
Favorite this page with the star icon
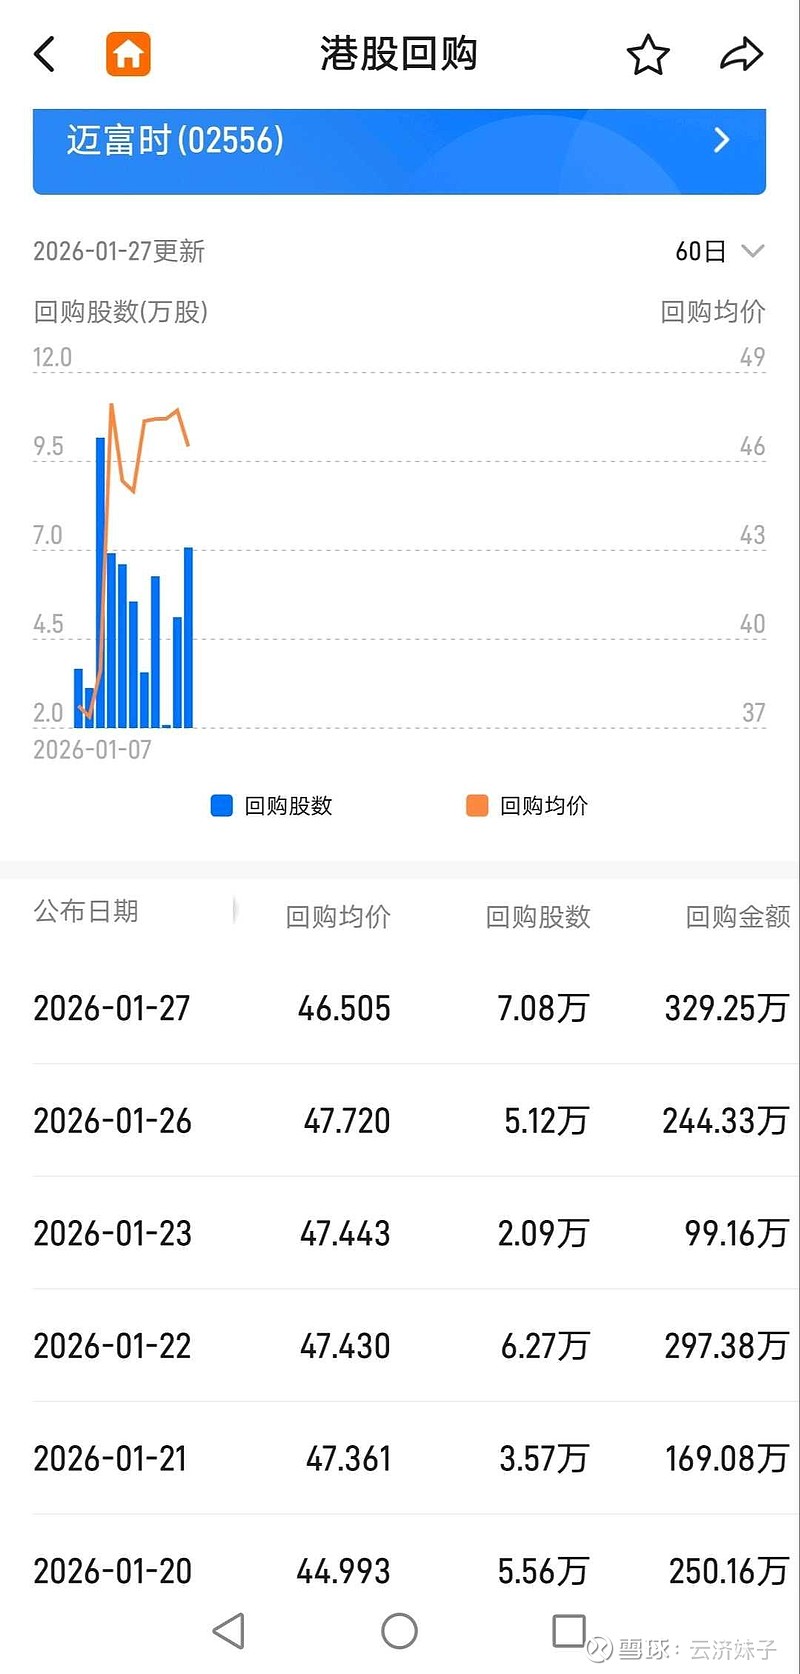tap(648, 55)
